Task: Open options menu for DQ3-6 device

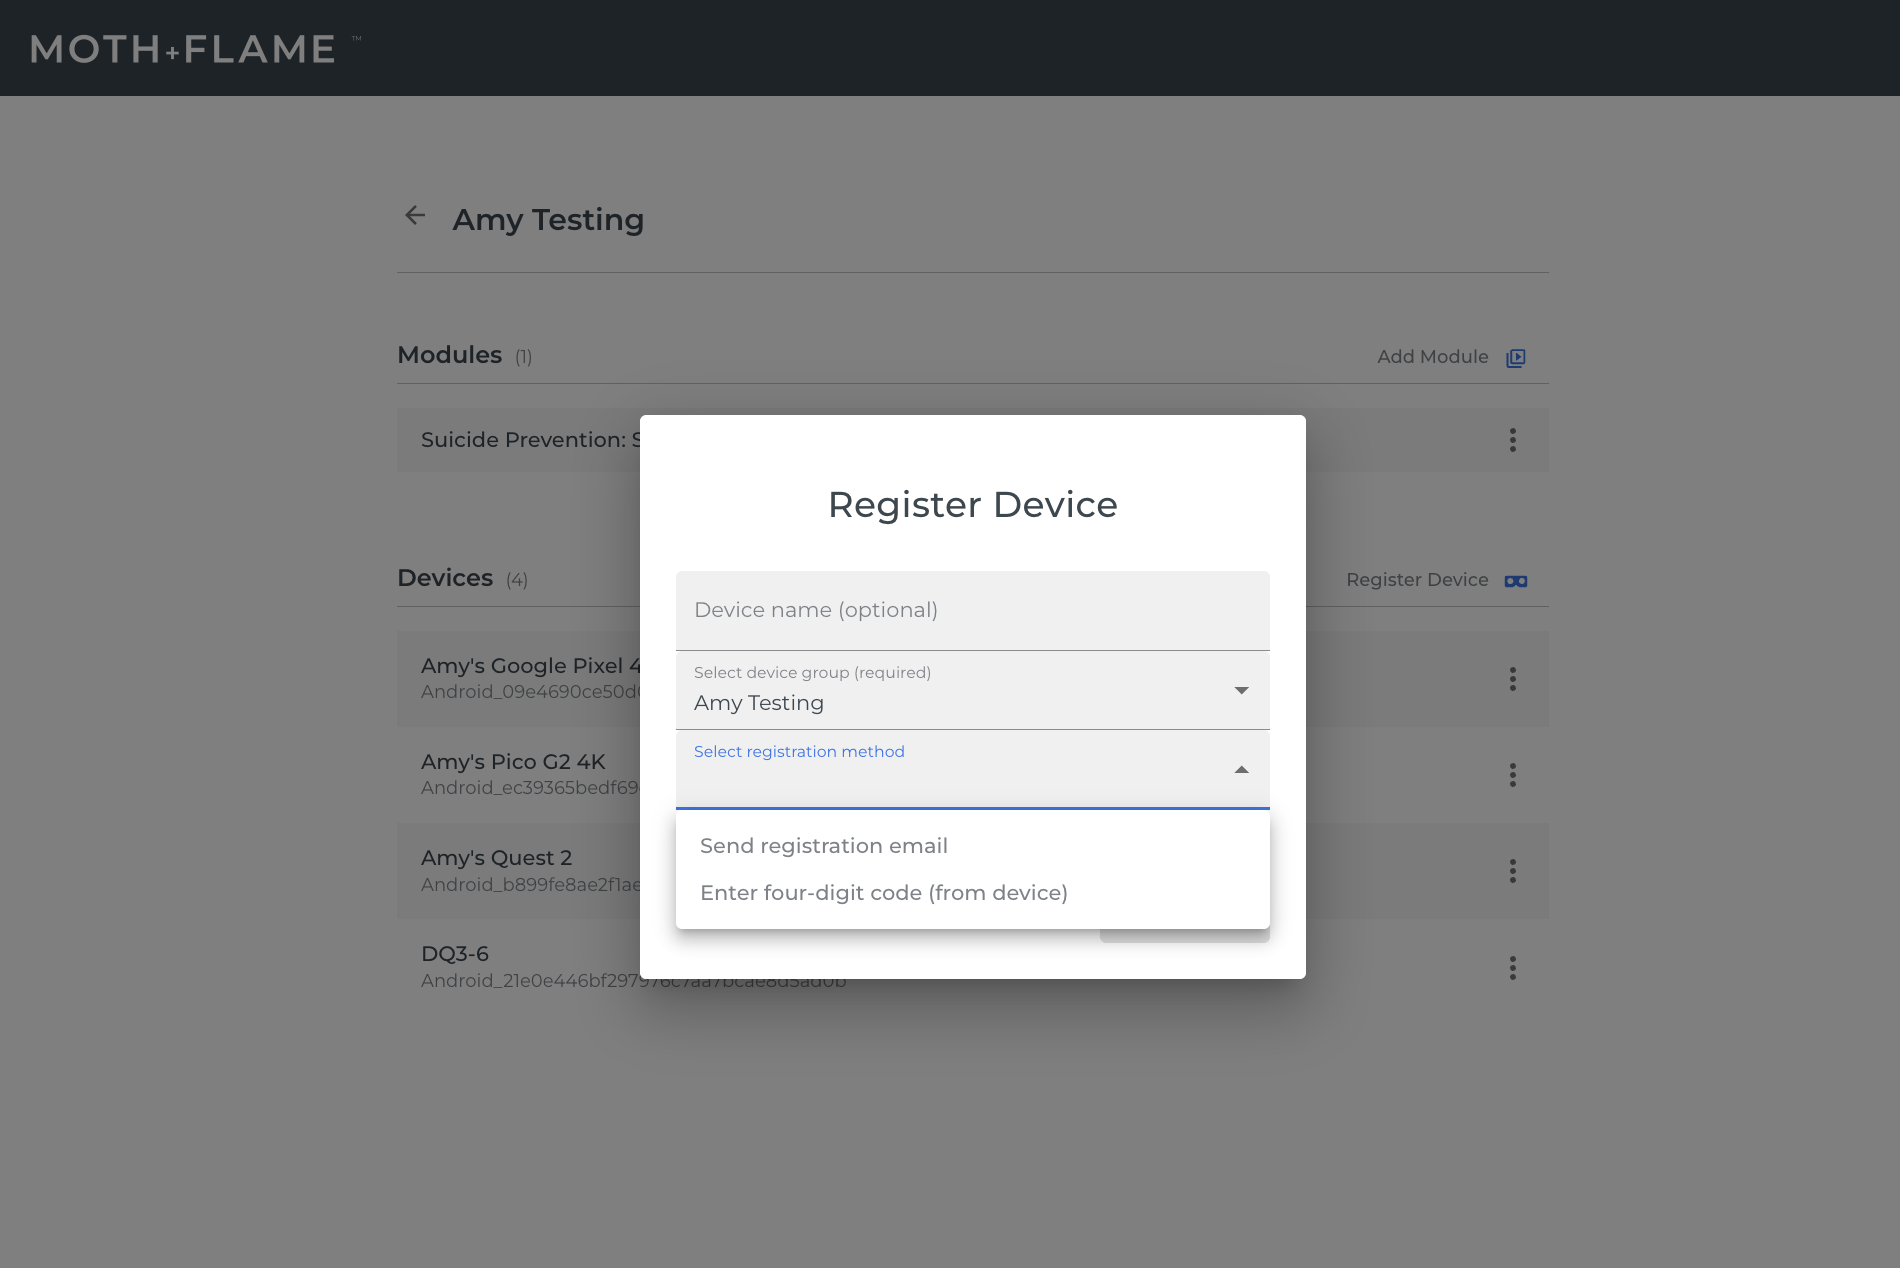Action: [x=1513, y=968]
